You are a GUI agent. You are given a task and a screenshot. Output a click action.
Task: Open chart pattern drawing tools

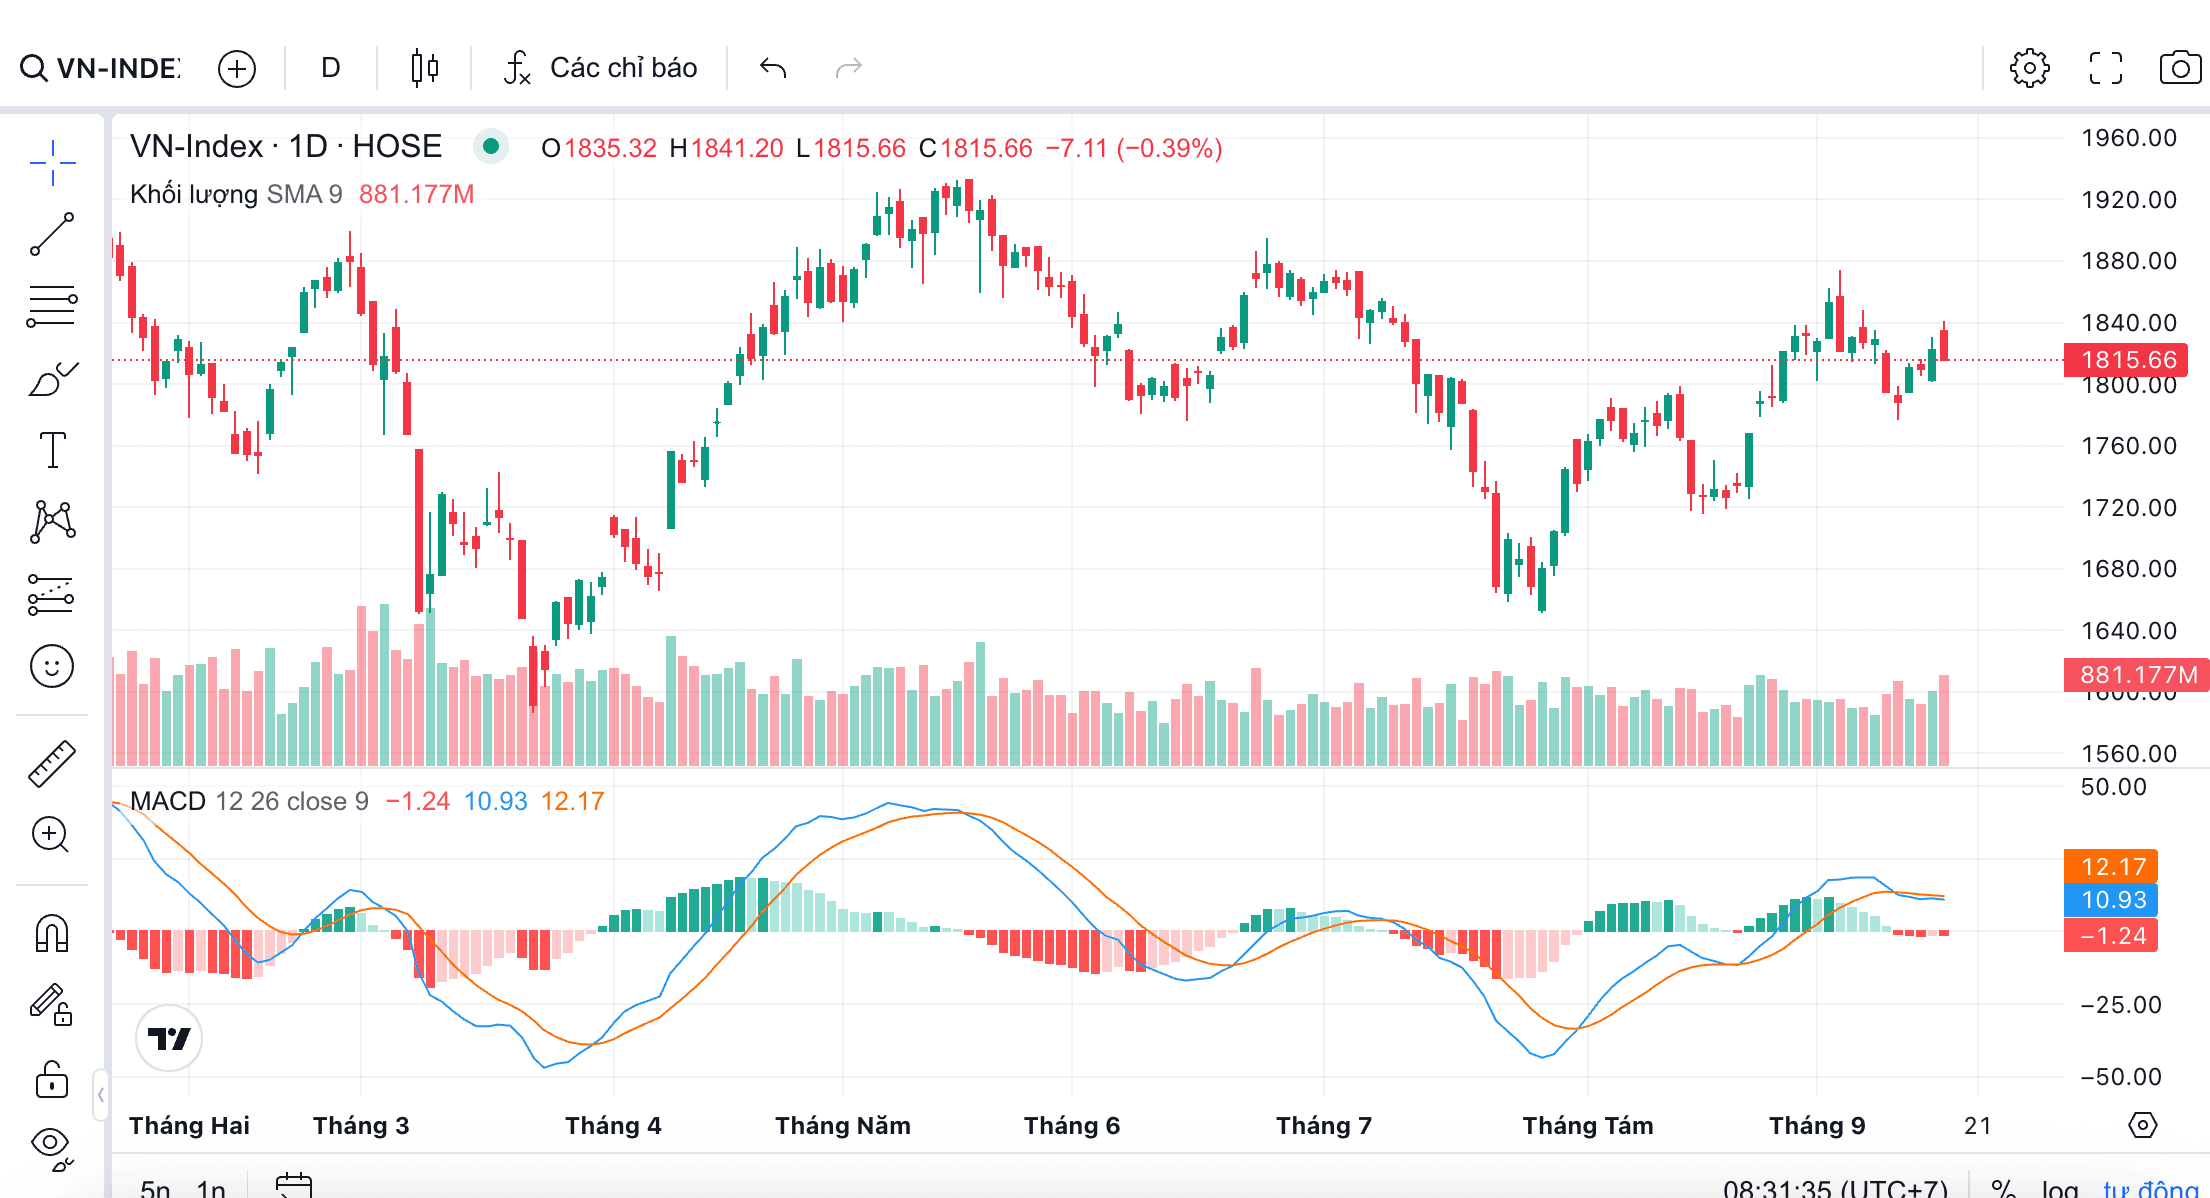[x=52, y=522]
